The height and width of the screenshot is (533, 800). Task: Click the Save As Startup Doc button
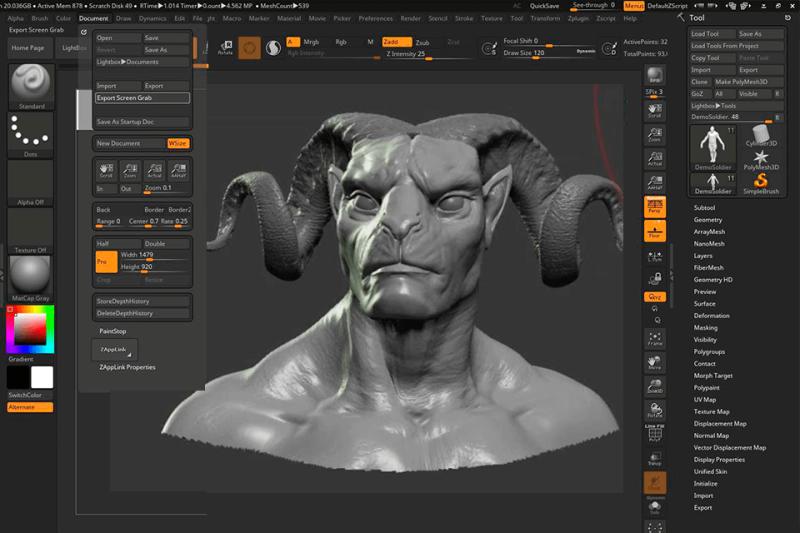[x=142, y=122]
